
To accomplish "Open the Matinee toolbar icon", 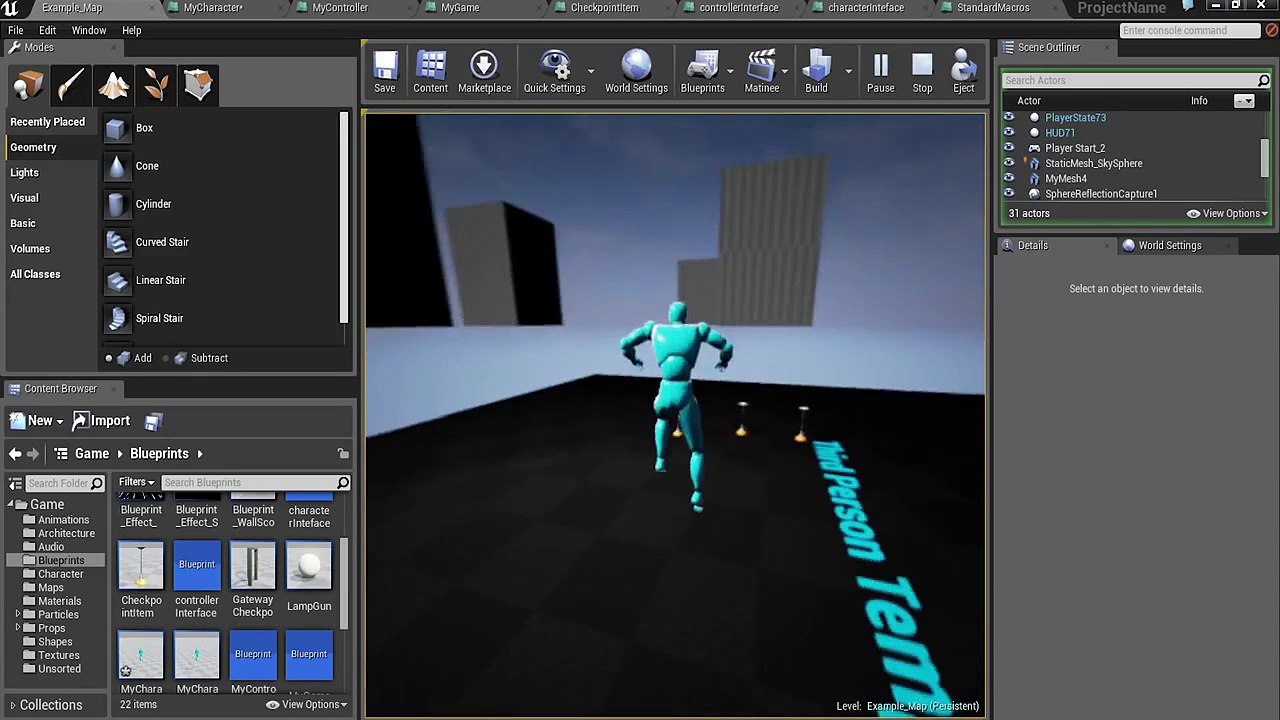I will 762,72.
